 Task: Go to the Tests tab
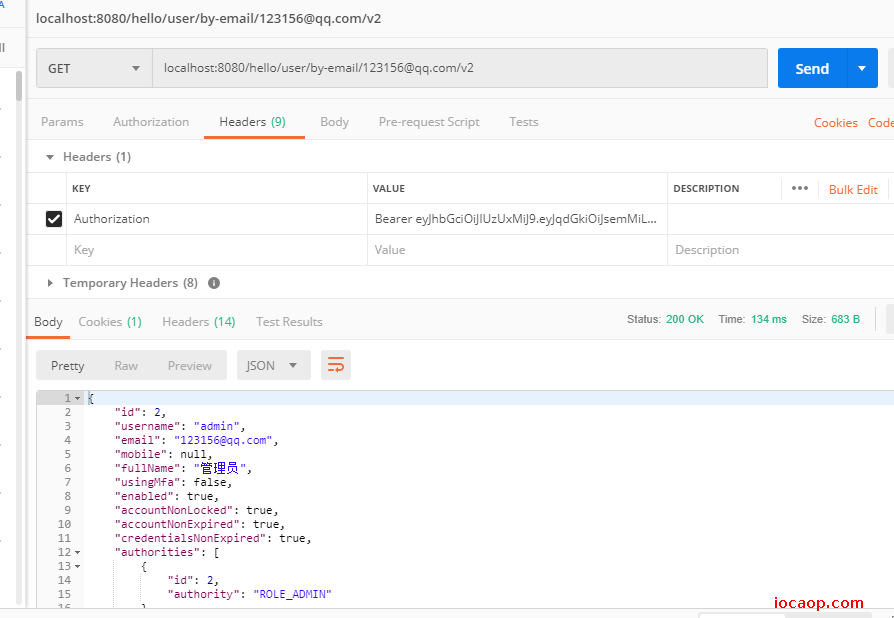[x=523, y=122]
